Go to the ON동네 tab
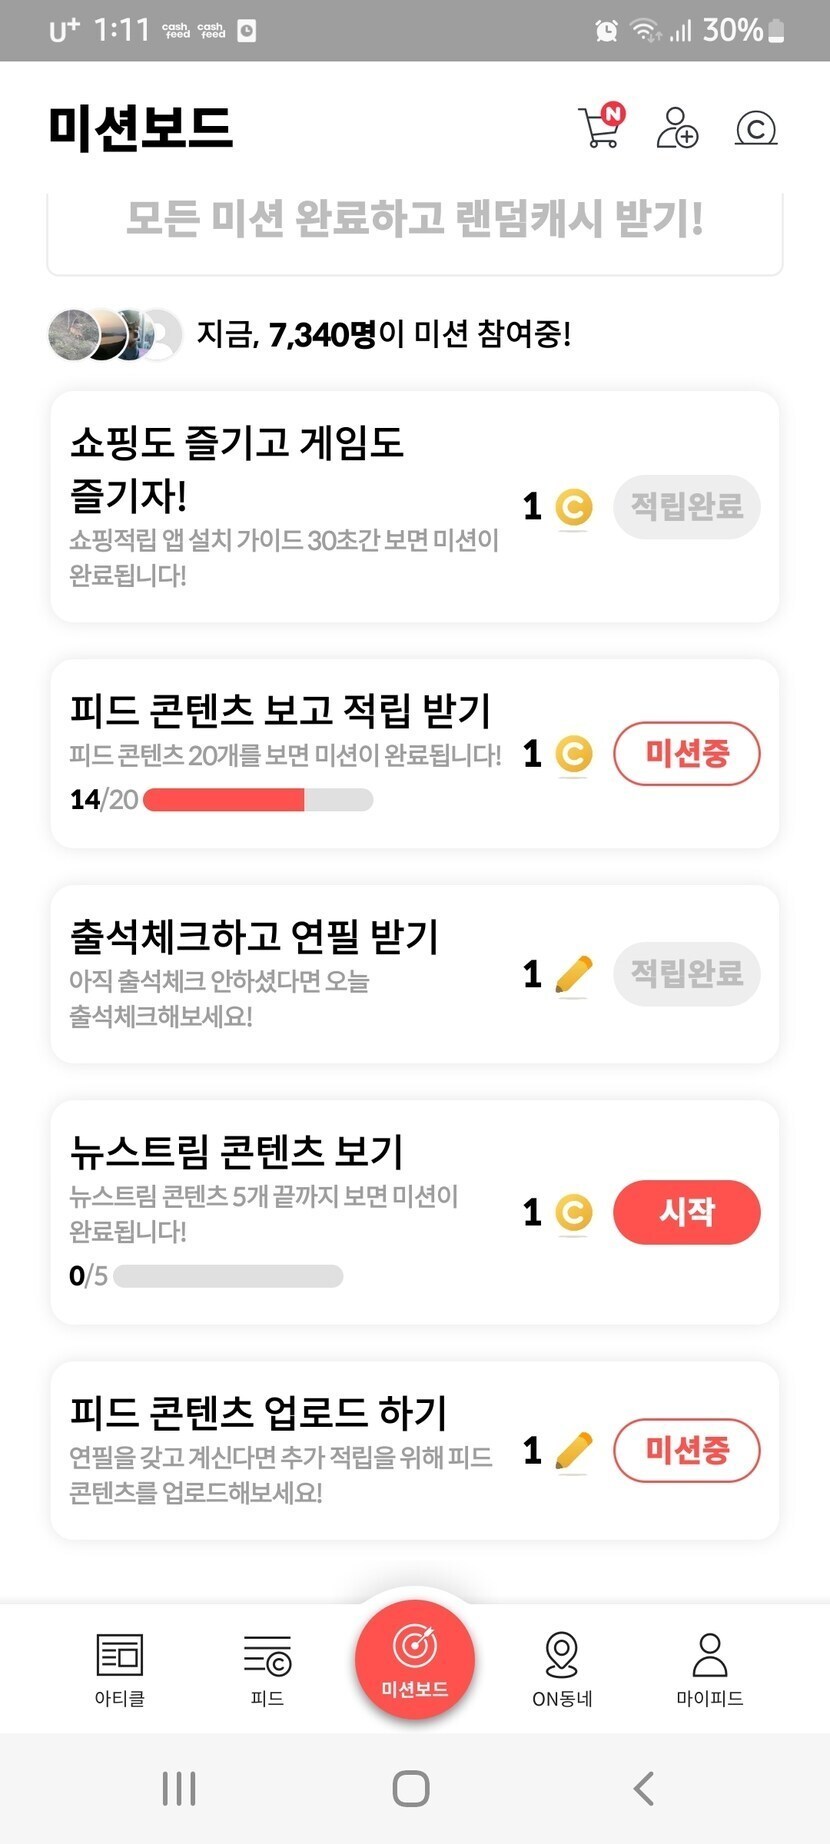 pos(562,1668)
